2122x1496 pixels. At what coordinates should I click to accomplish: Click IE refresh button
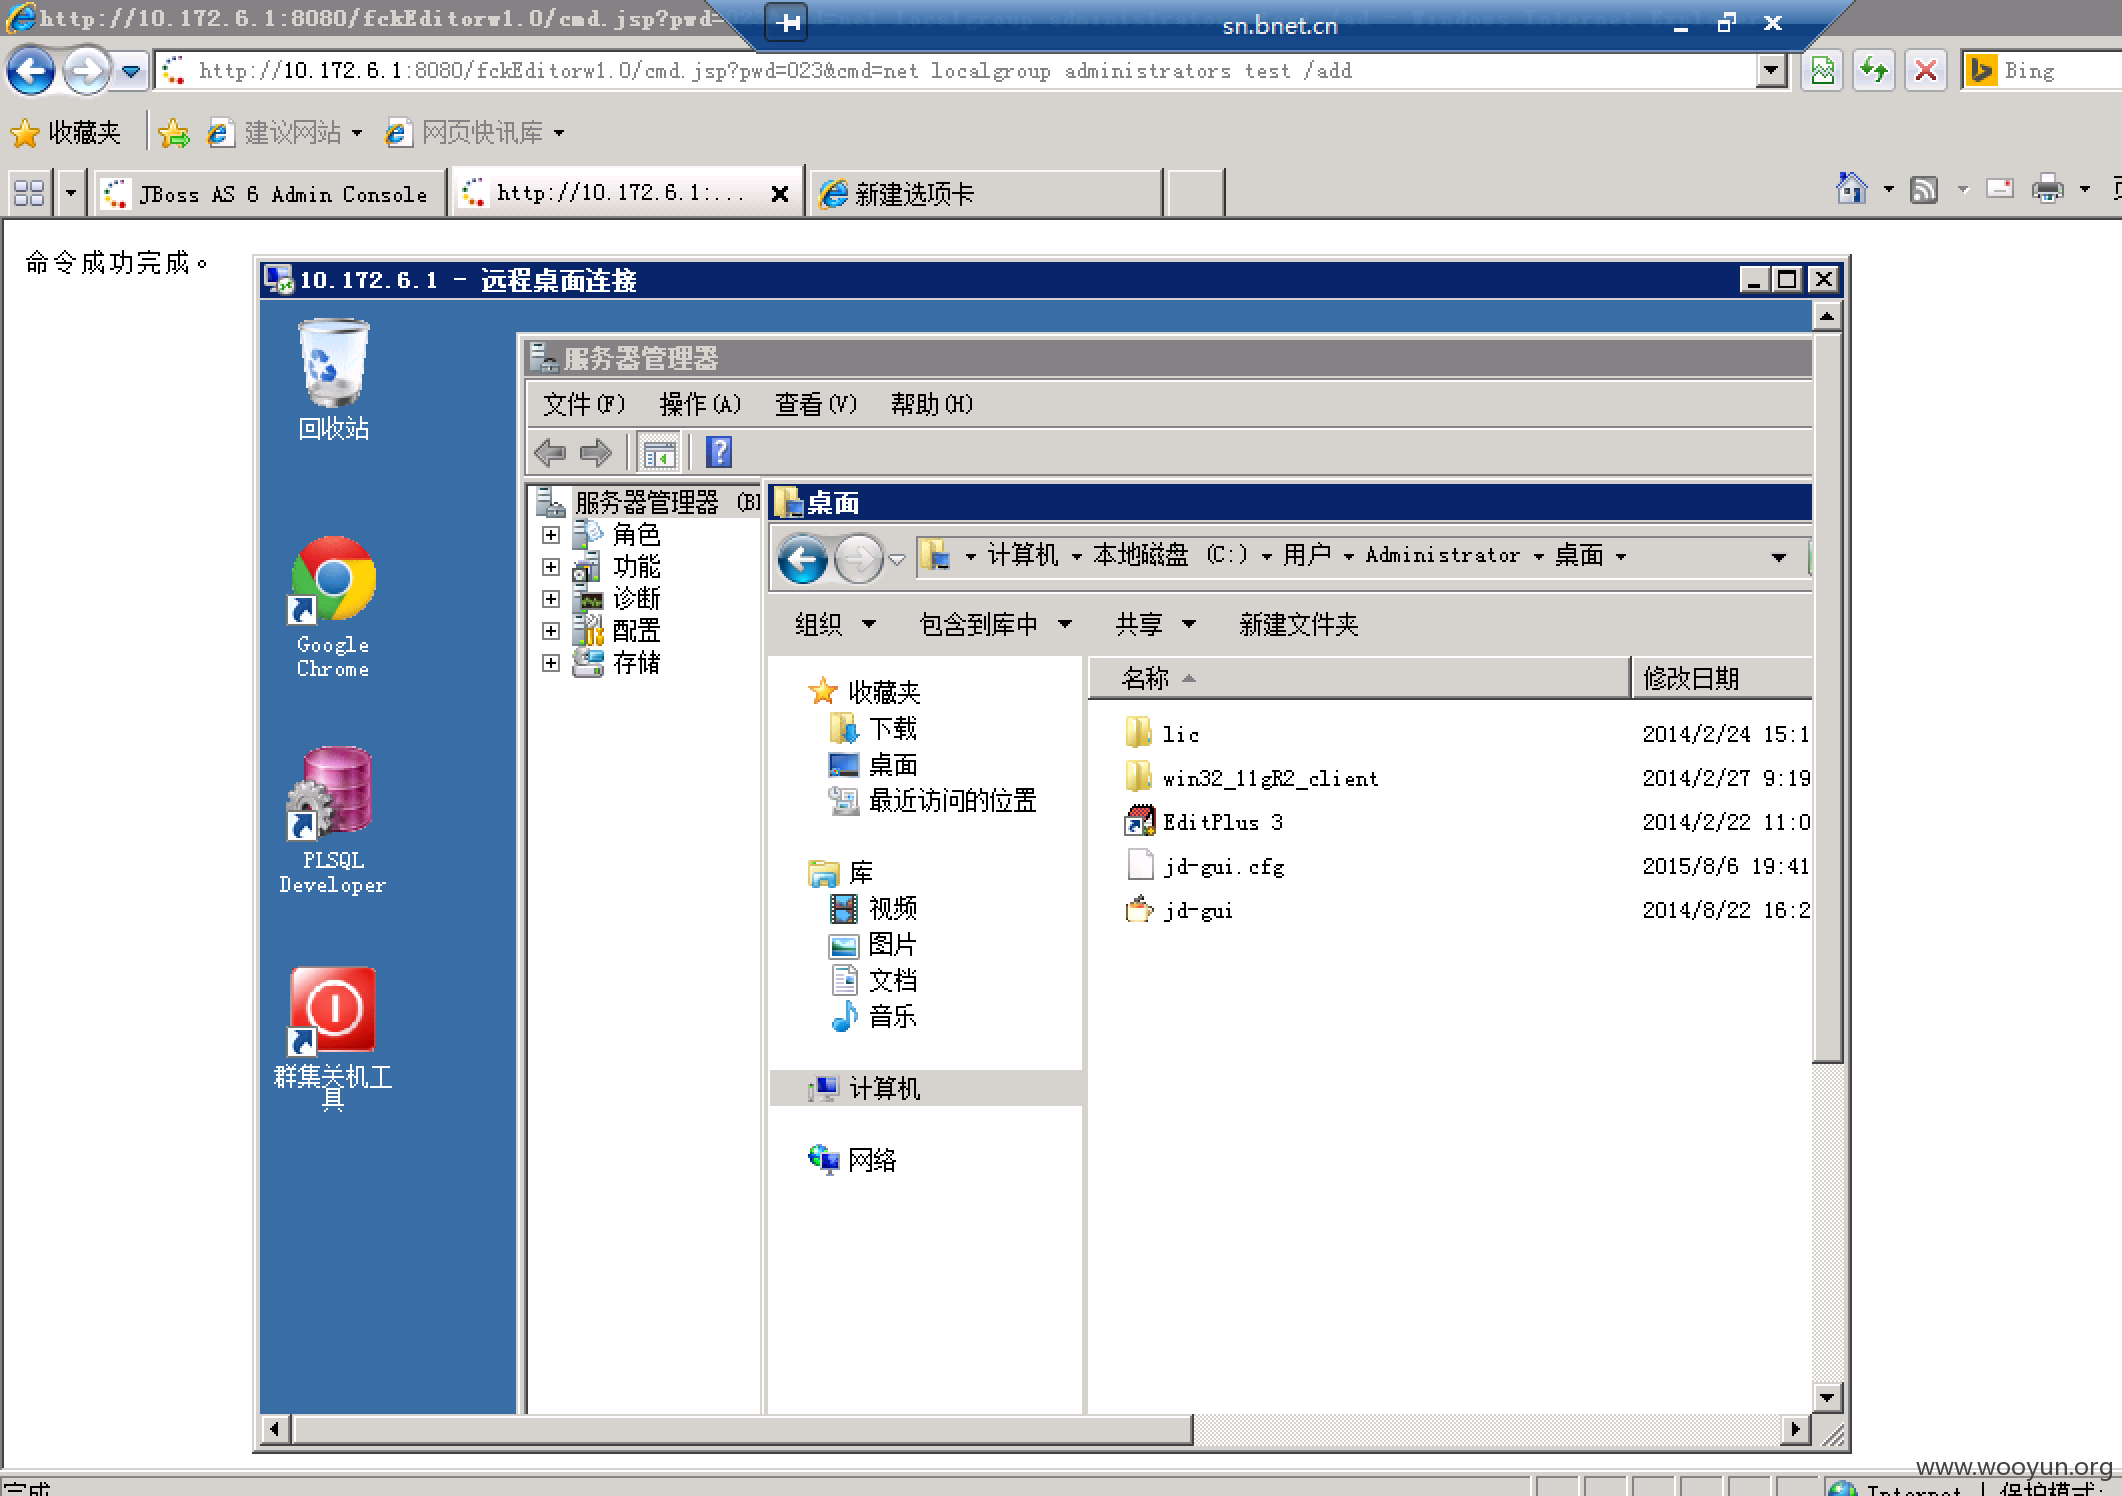point(1873,71)
